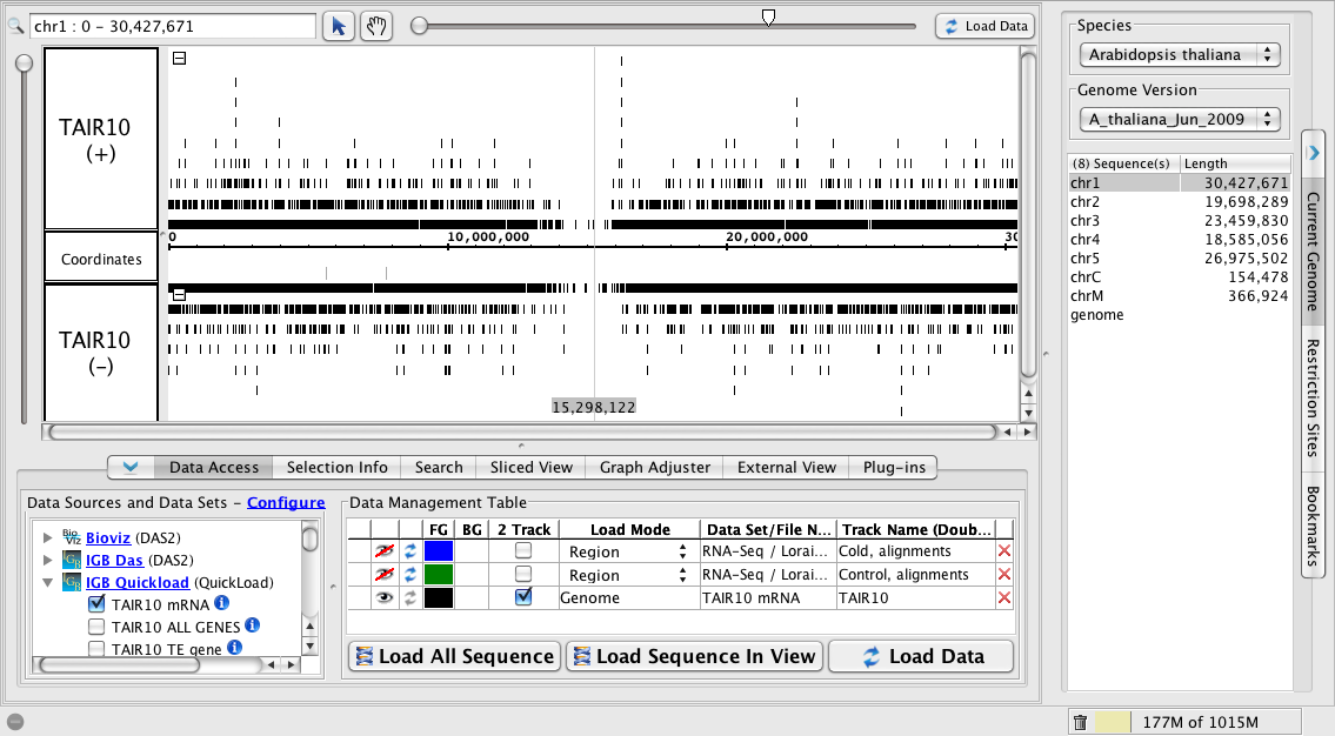
Task: Change green FG color for Control alignments
Action: [x=439, y=575]
